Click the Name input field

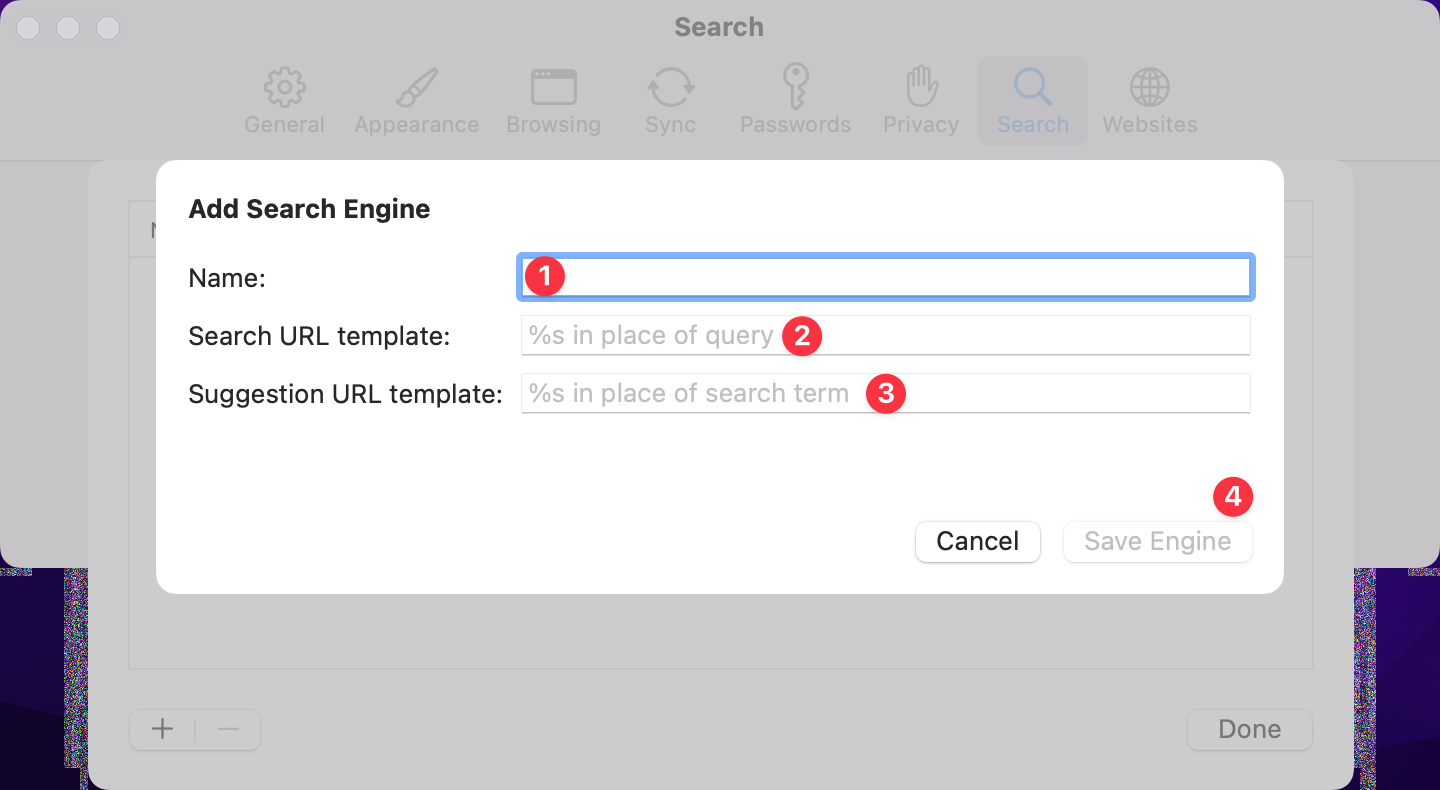click(x=885, y=277)
